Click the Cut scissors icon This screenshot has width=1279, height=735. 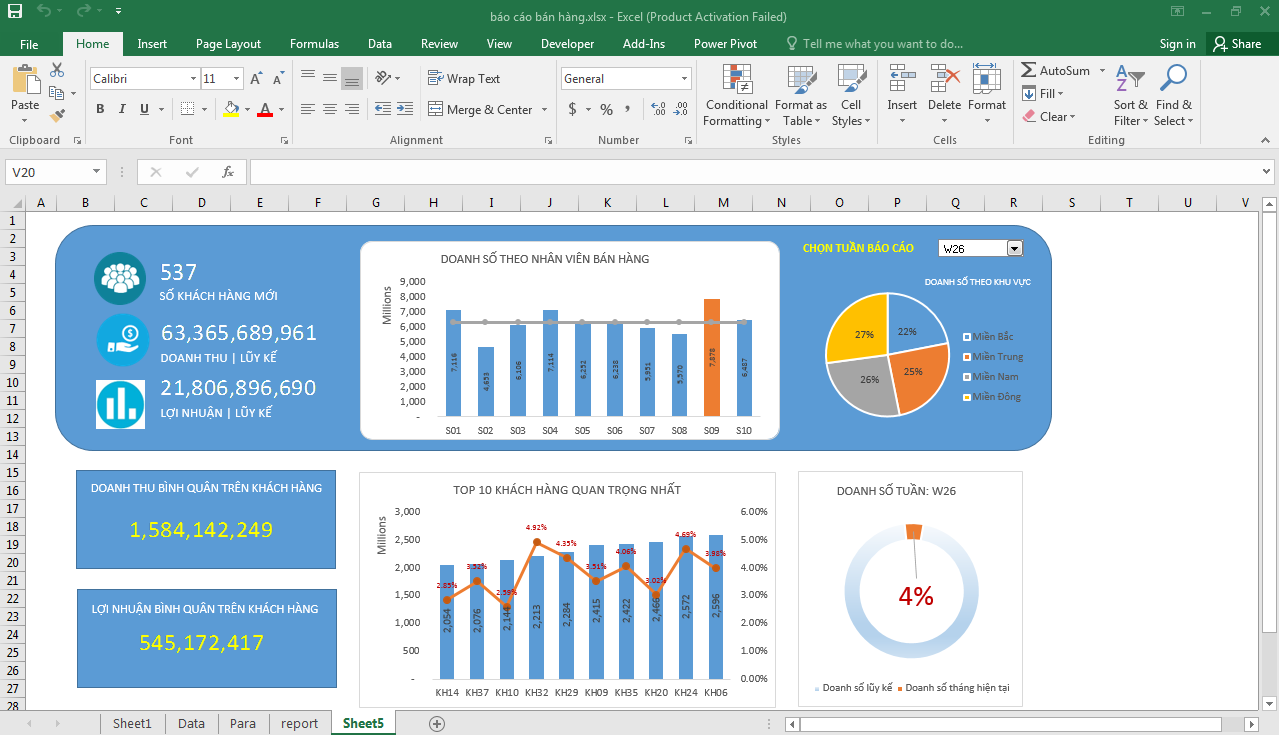57,70
